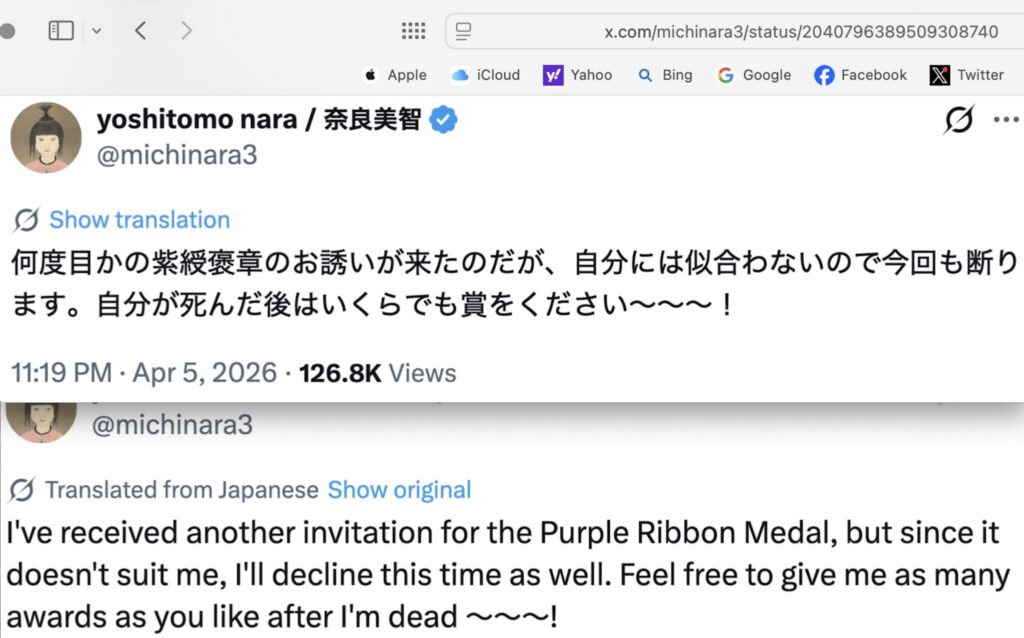Click the Safari tab bar display icon

click(x=462, y=31)
